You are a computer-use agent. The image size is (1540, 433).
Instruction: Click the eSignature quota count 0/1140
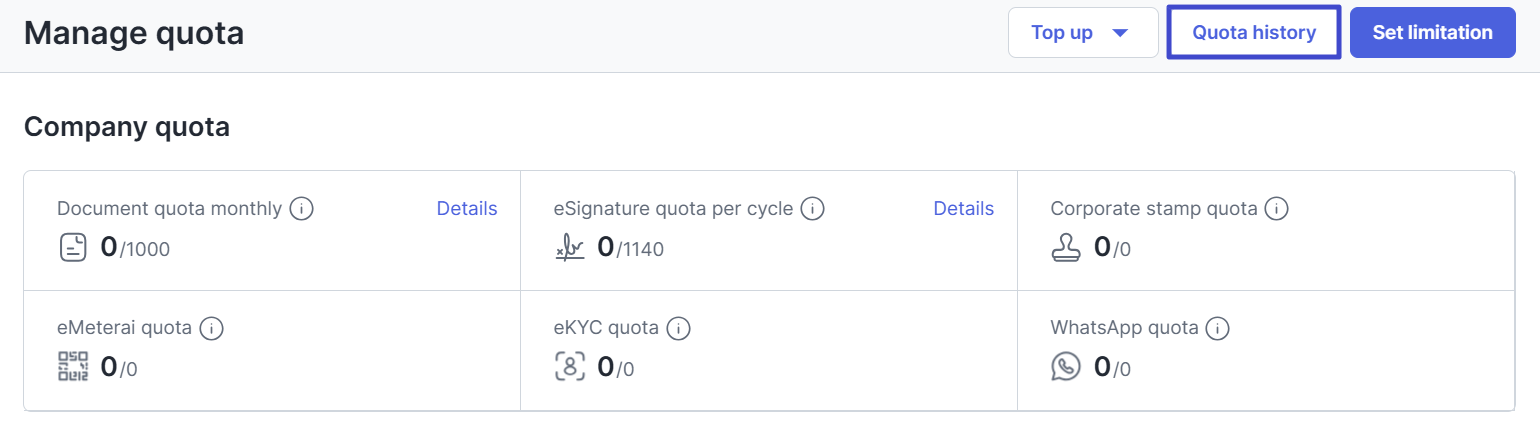(630, 248)
